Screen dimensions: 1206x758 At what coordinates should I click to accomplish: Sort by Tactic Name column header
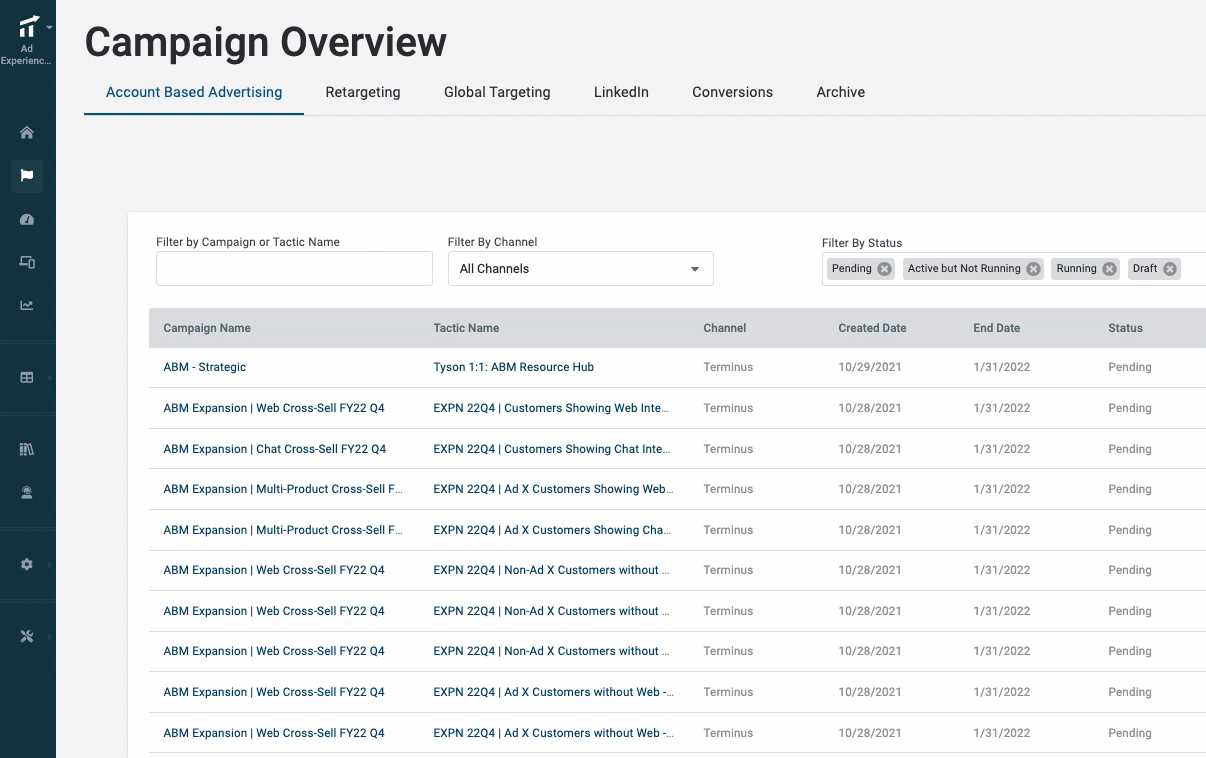coord(466,328)
